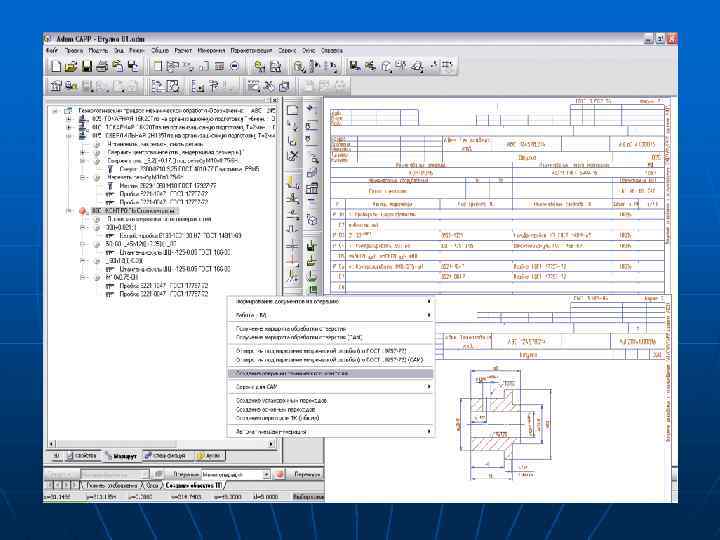Click the calculator-grid icon in the top toolbar
Screen dimensions: 720x540
[x=219, y=67]
